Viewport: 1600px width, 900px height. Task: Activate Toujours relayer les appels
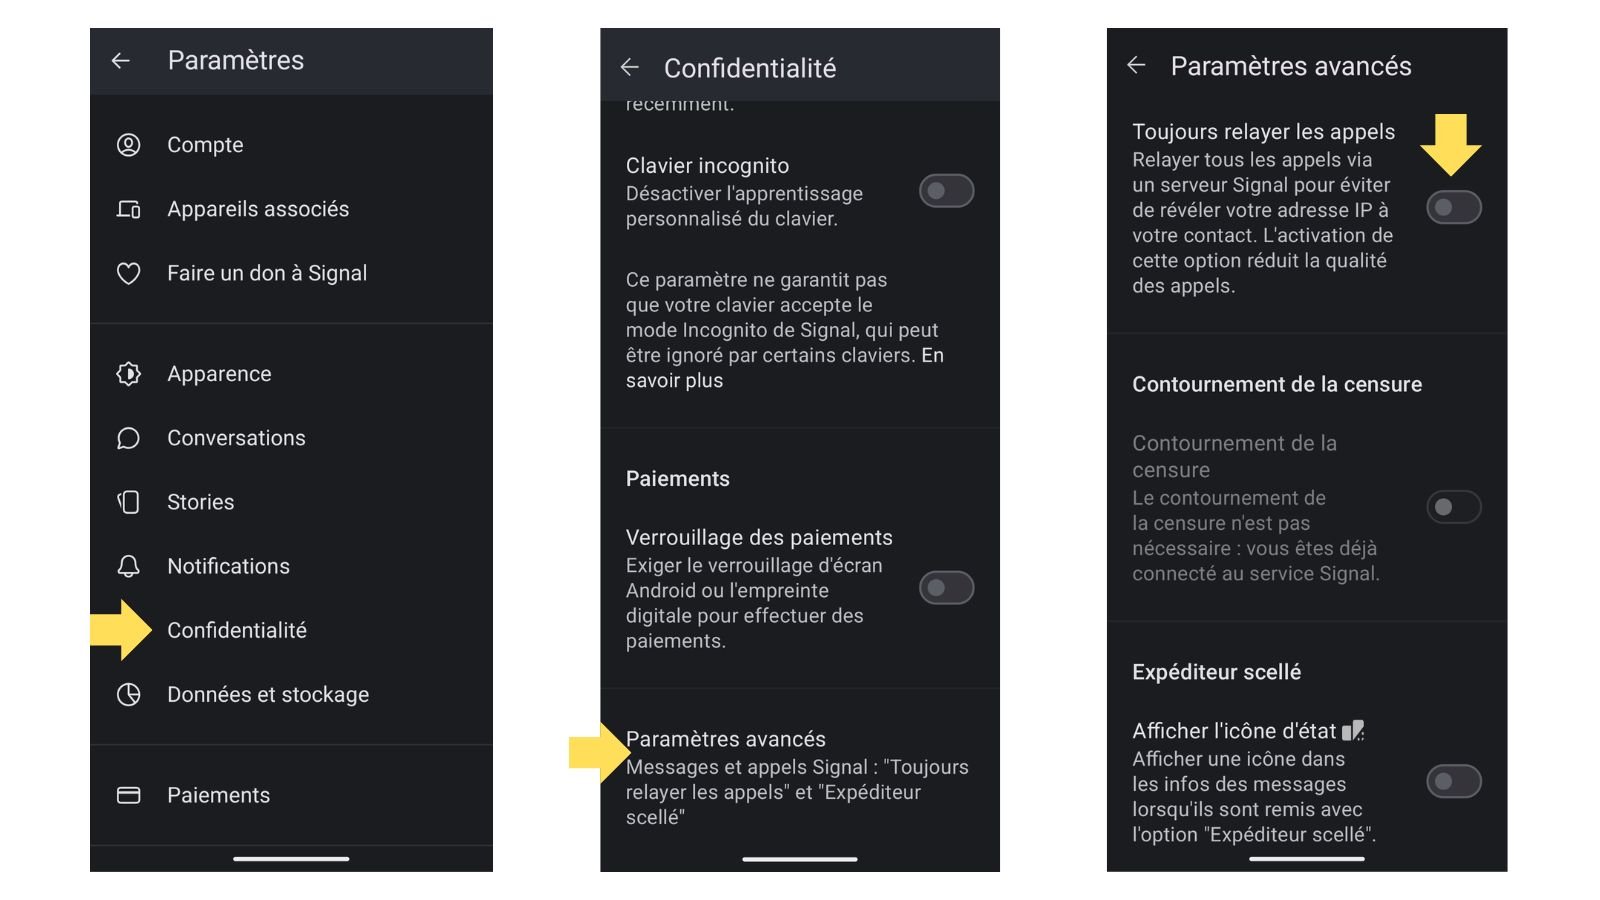point(1452,207)
